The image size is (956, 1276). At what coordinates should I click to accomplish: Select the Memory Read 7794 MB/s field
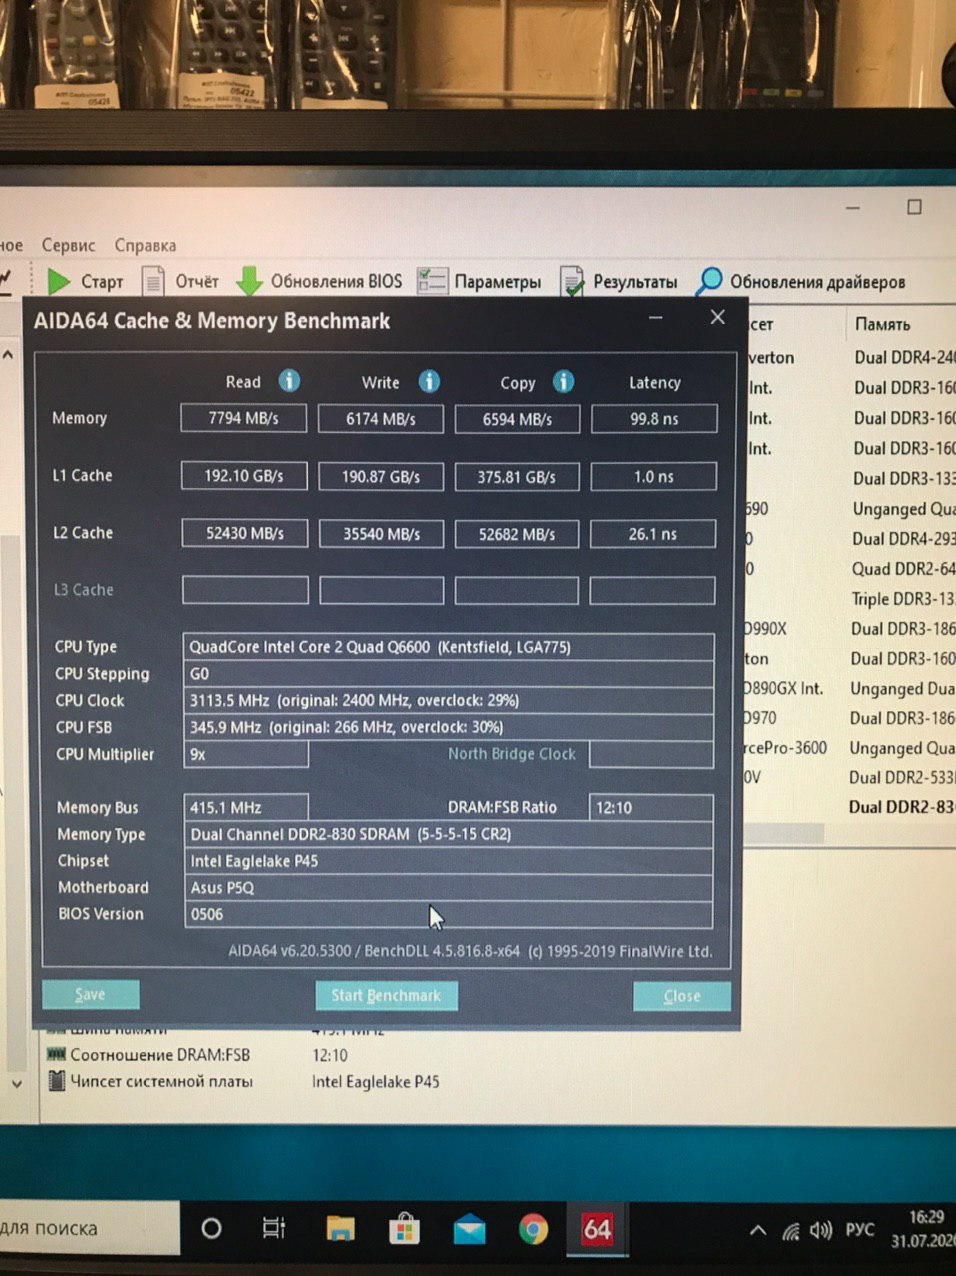(243, 418)
